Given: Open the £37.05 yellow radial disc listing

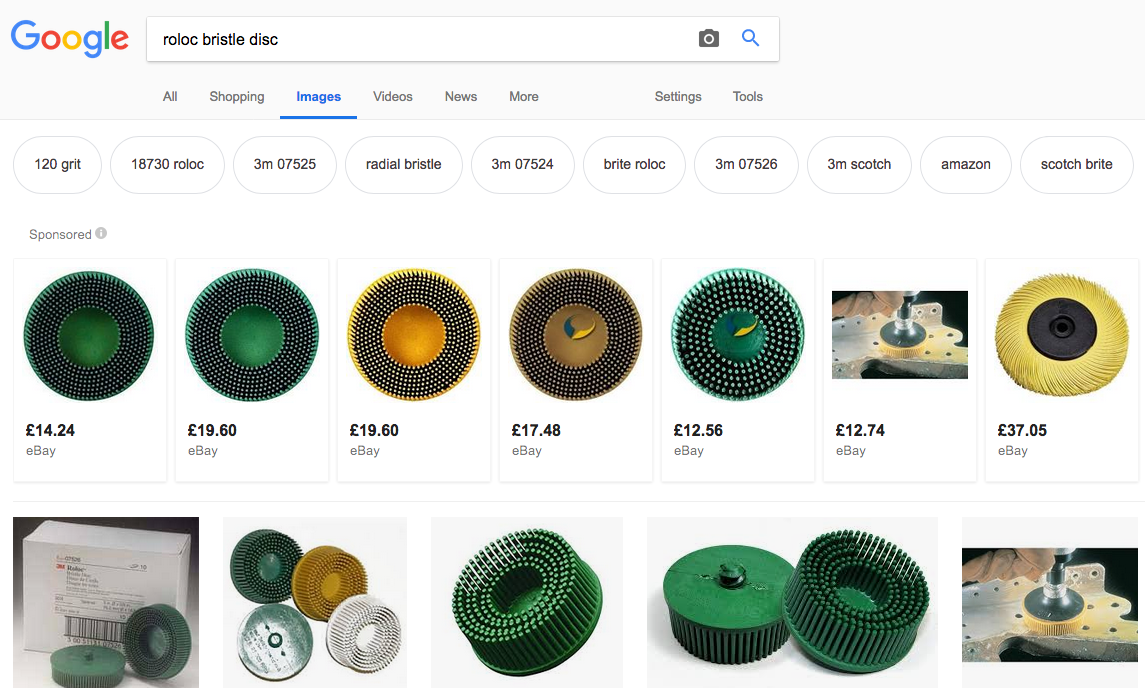Looking at the screenshot, I should pos(1062,370).
